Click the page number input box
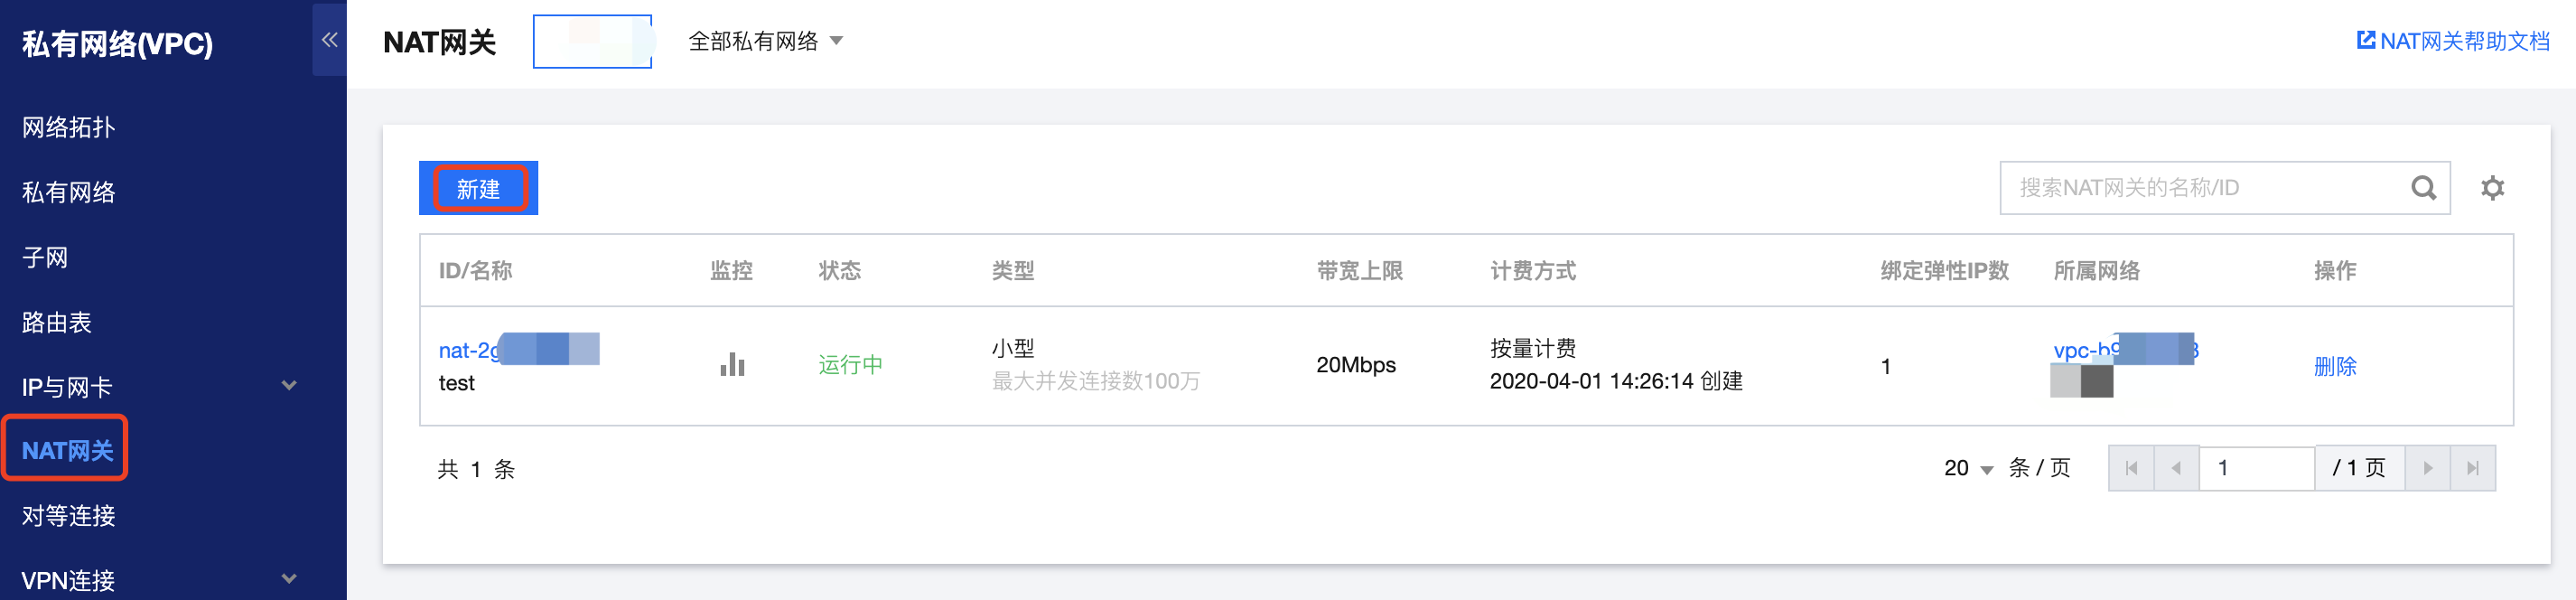This screenshot has height=600, width=2576. tap(2257, 468)
